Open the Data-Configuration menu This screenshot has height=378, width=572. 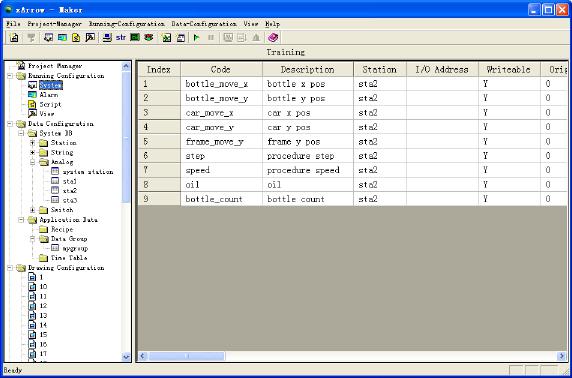[x=204, y=24]
